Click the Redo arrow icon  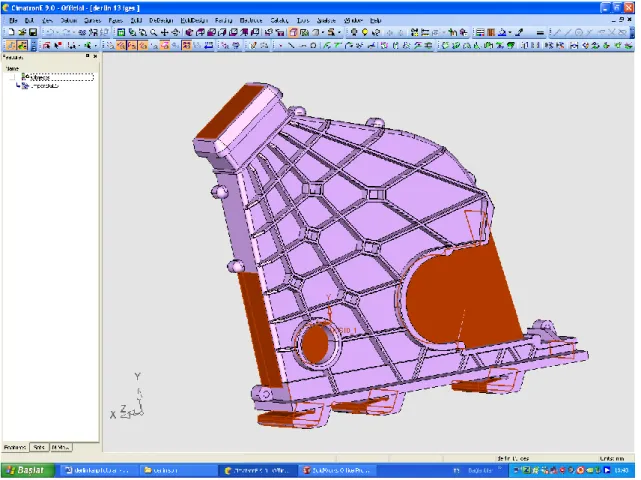click(67, 32)
